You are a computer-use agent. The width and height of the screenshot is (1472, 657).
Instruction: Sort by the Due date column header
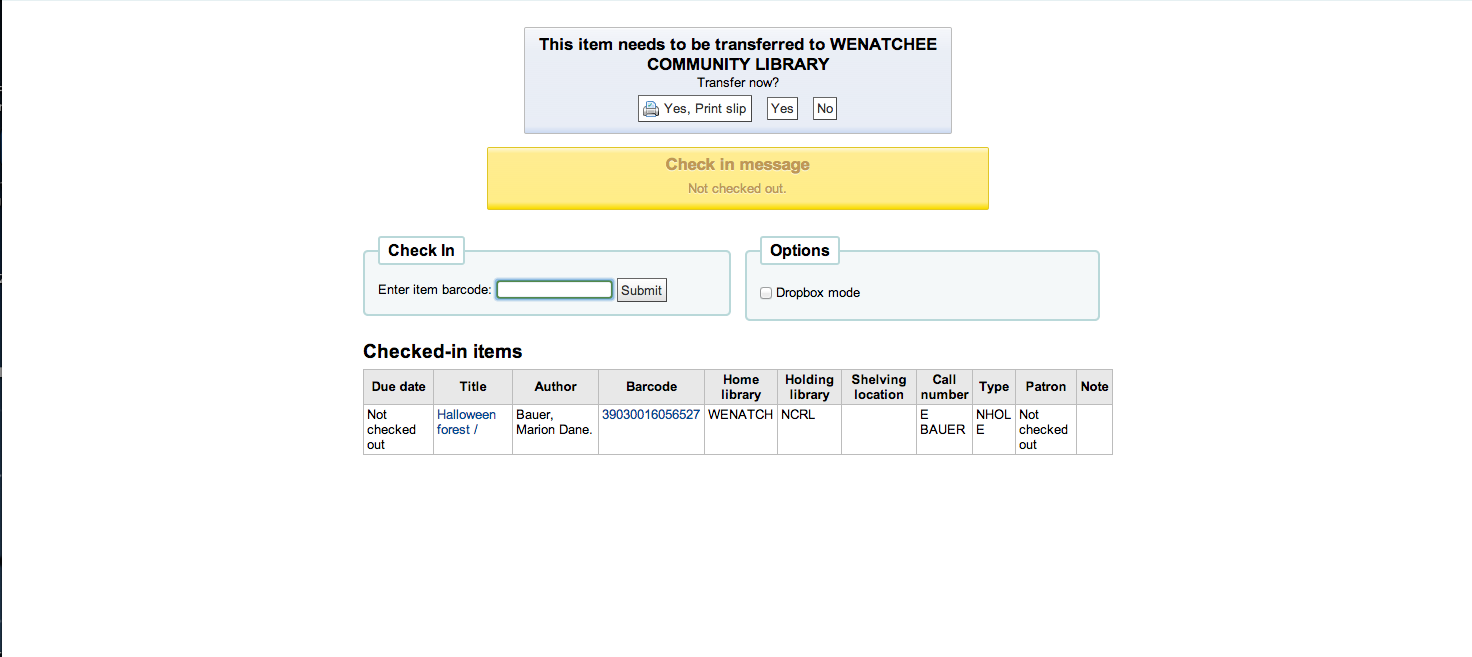pyautogui.click(x=398, y=387)
